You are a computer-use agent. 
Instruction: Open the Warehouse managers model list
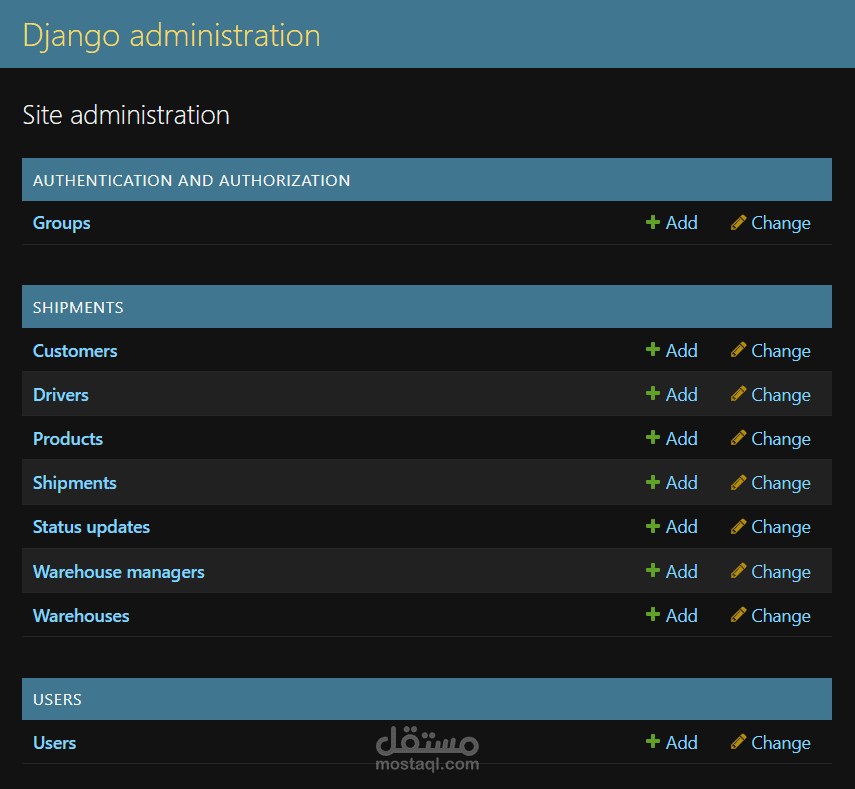[118, 572]
